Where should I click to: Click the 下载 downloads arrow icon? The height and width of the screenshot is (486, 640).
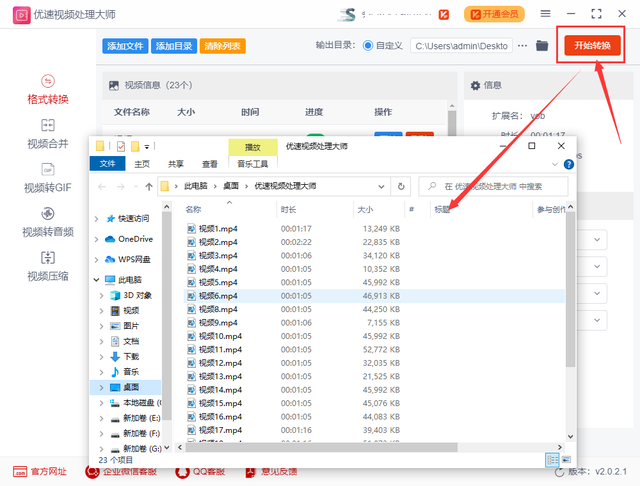(x=115, y=357)
